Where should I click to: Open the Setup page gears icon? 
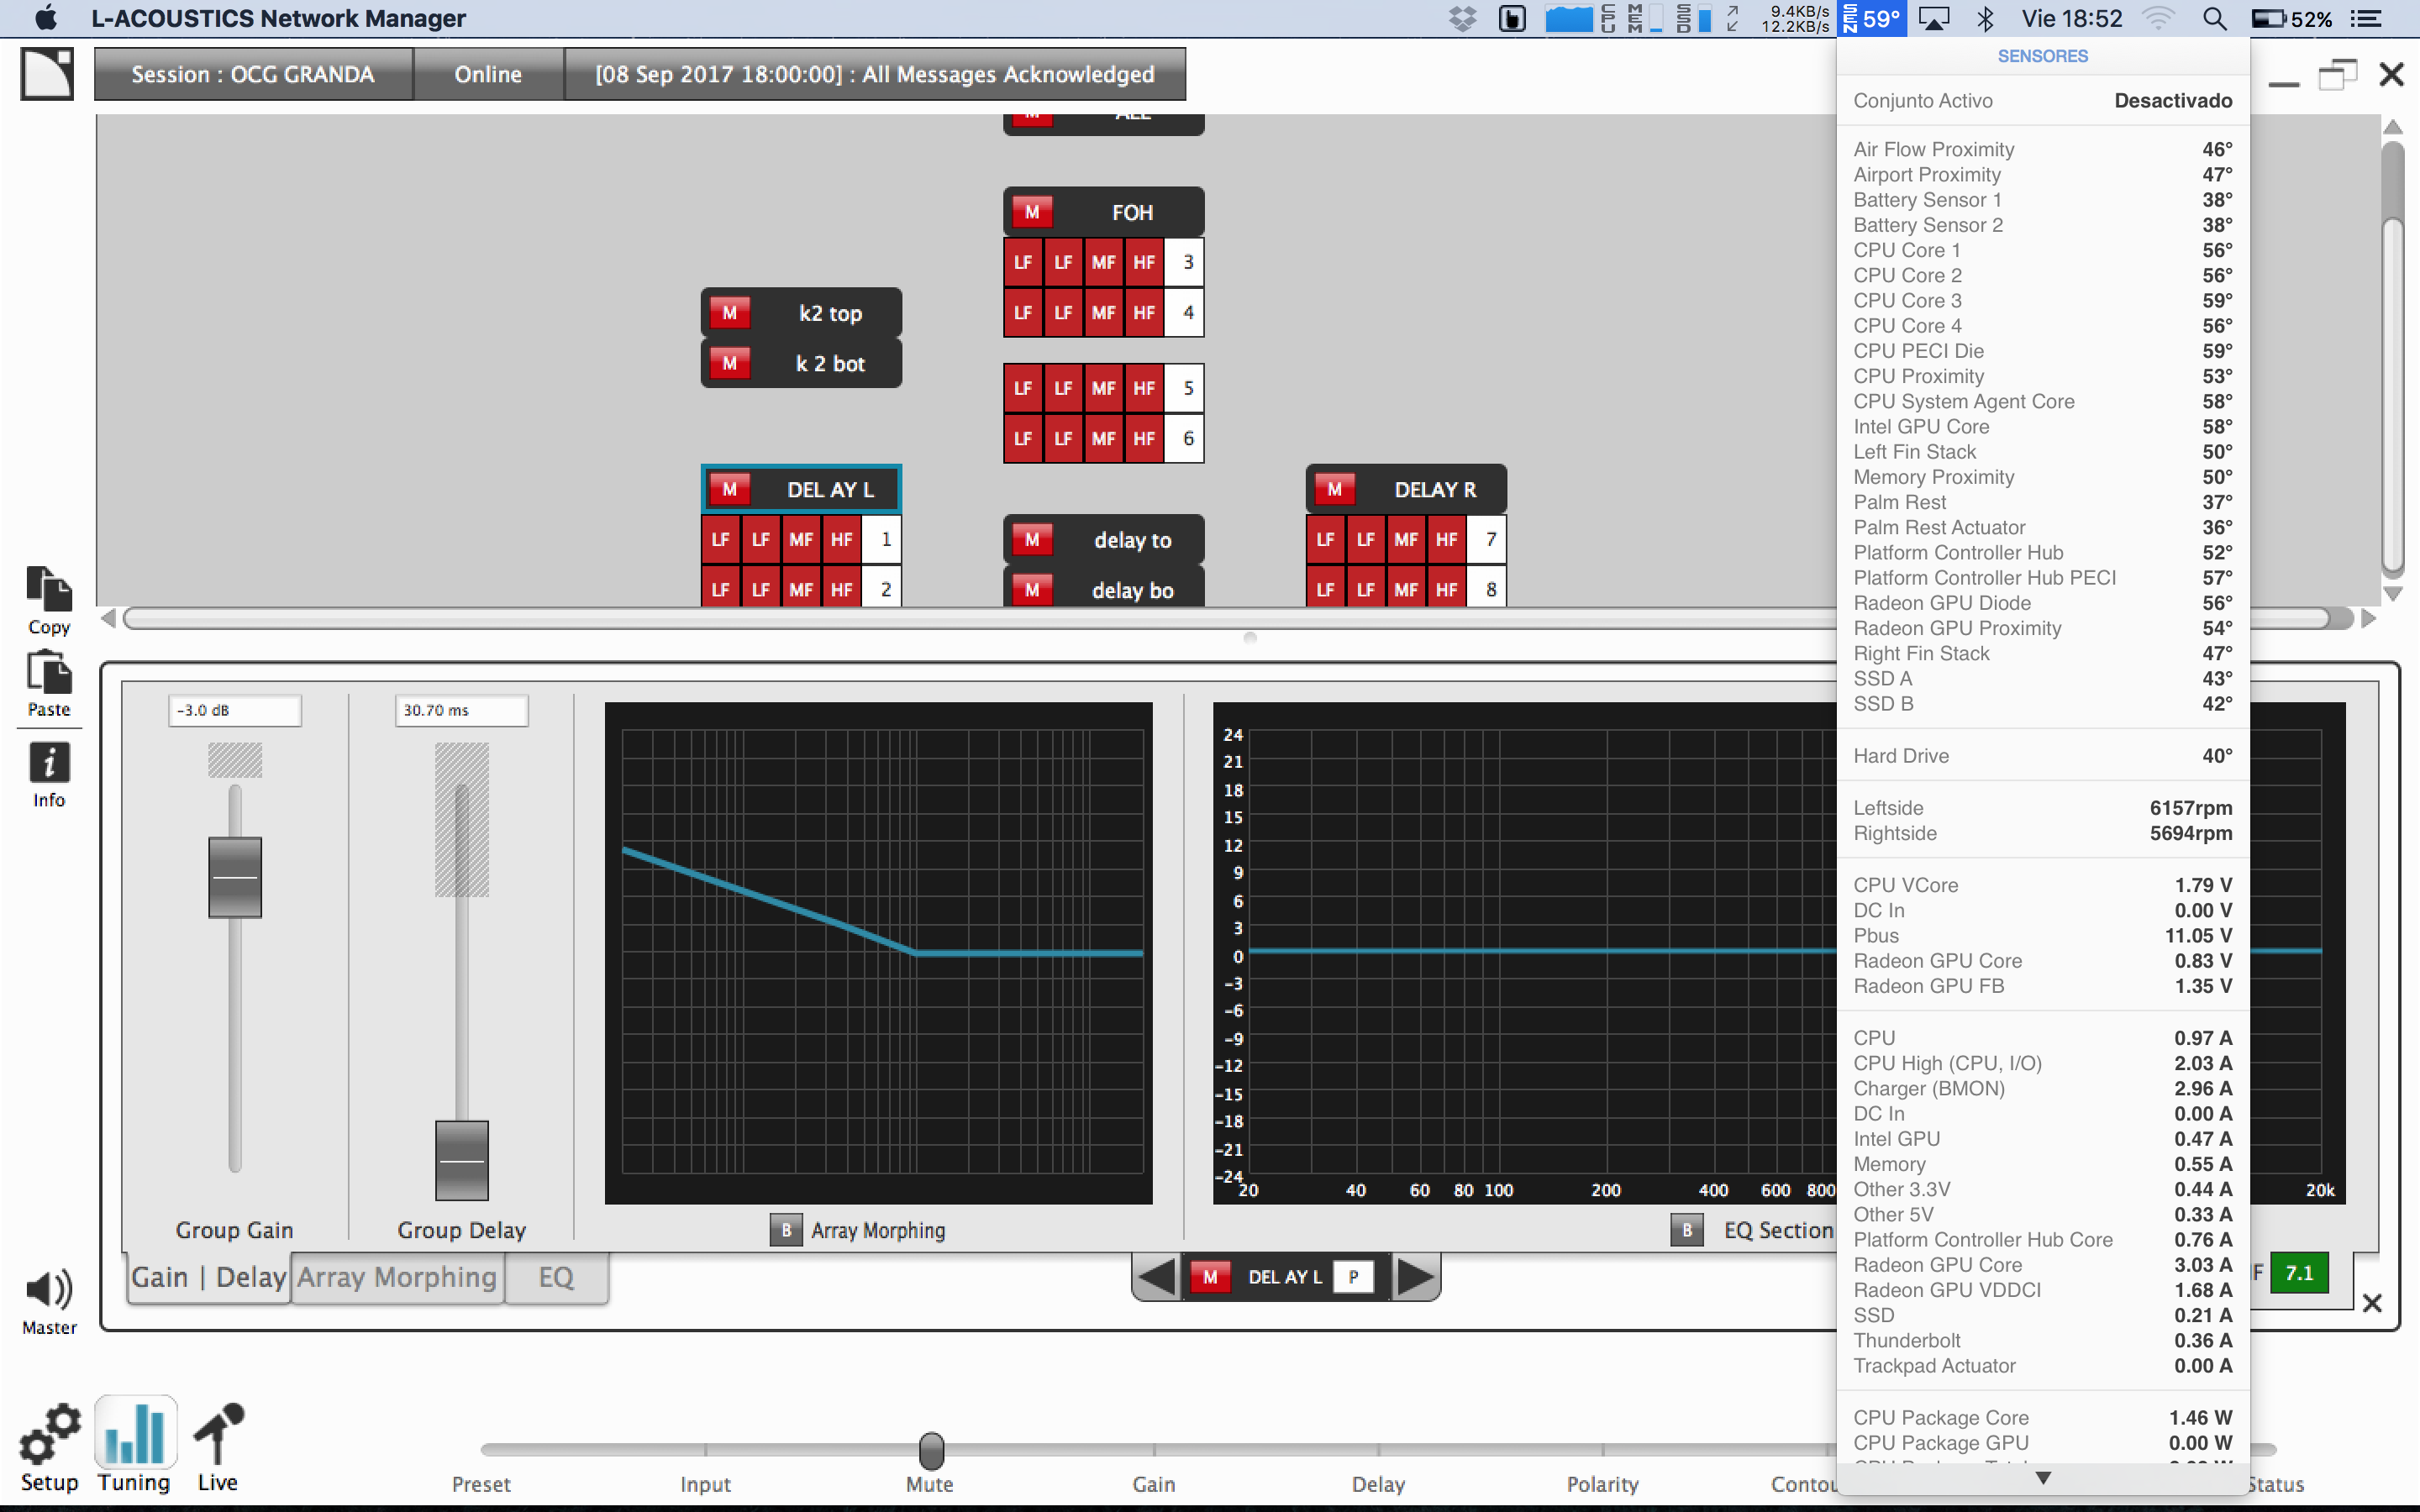49,1434
